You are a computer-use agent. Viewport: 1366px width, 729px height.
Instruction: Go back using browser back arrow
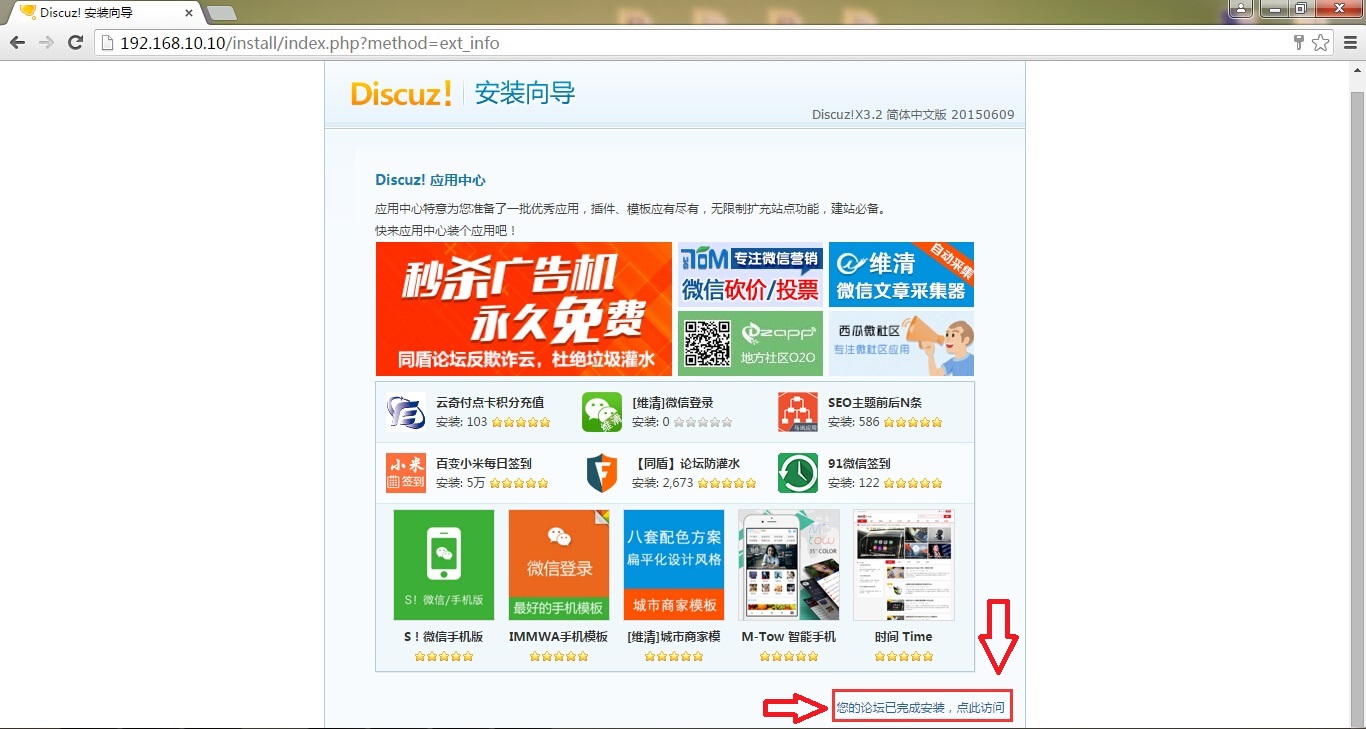[17, 43]
